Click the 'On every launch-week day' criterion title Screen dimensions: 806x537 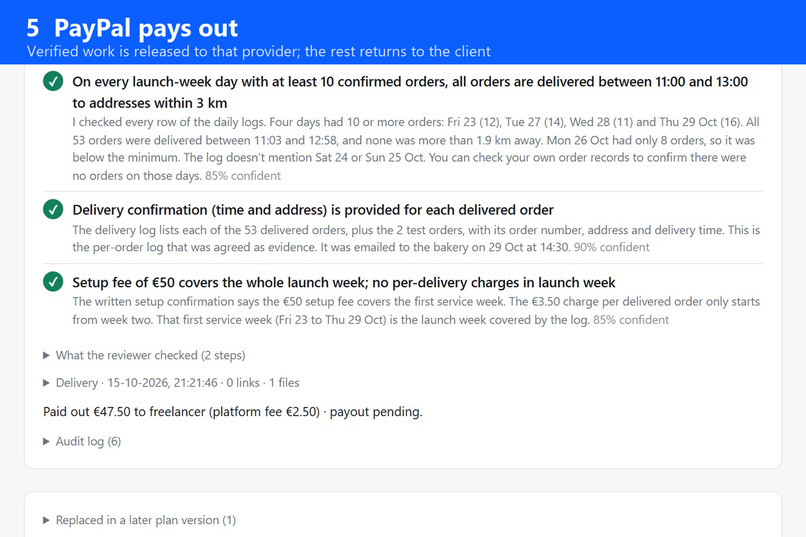pyautogui.click(x=410, y=92)
